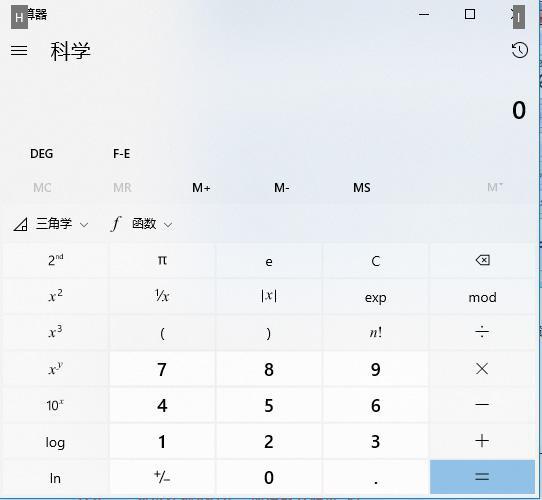Click the C clear button
542x500 pixels.
coord(375,260)
